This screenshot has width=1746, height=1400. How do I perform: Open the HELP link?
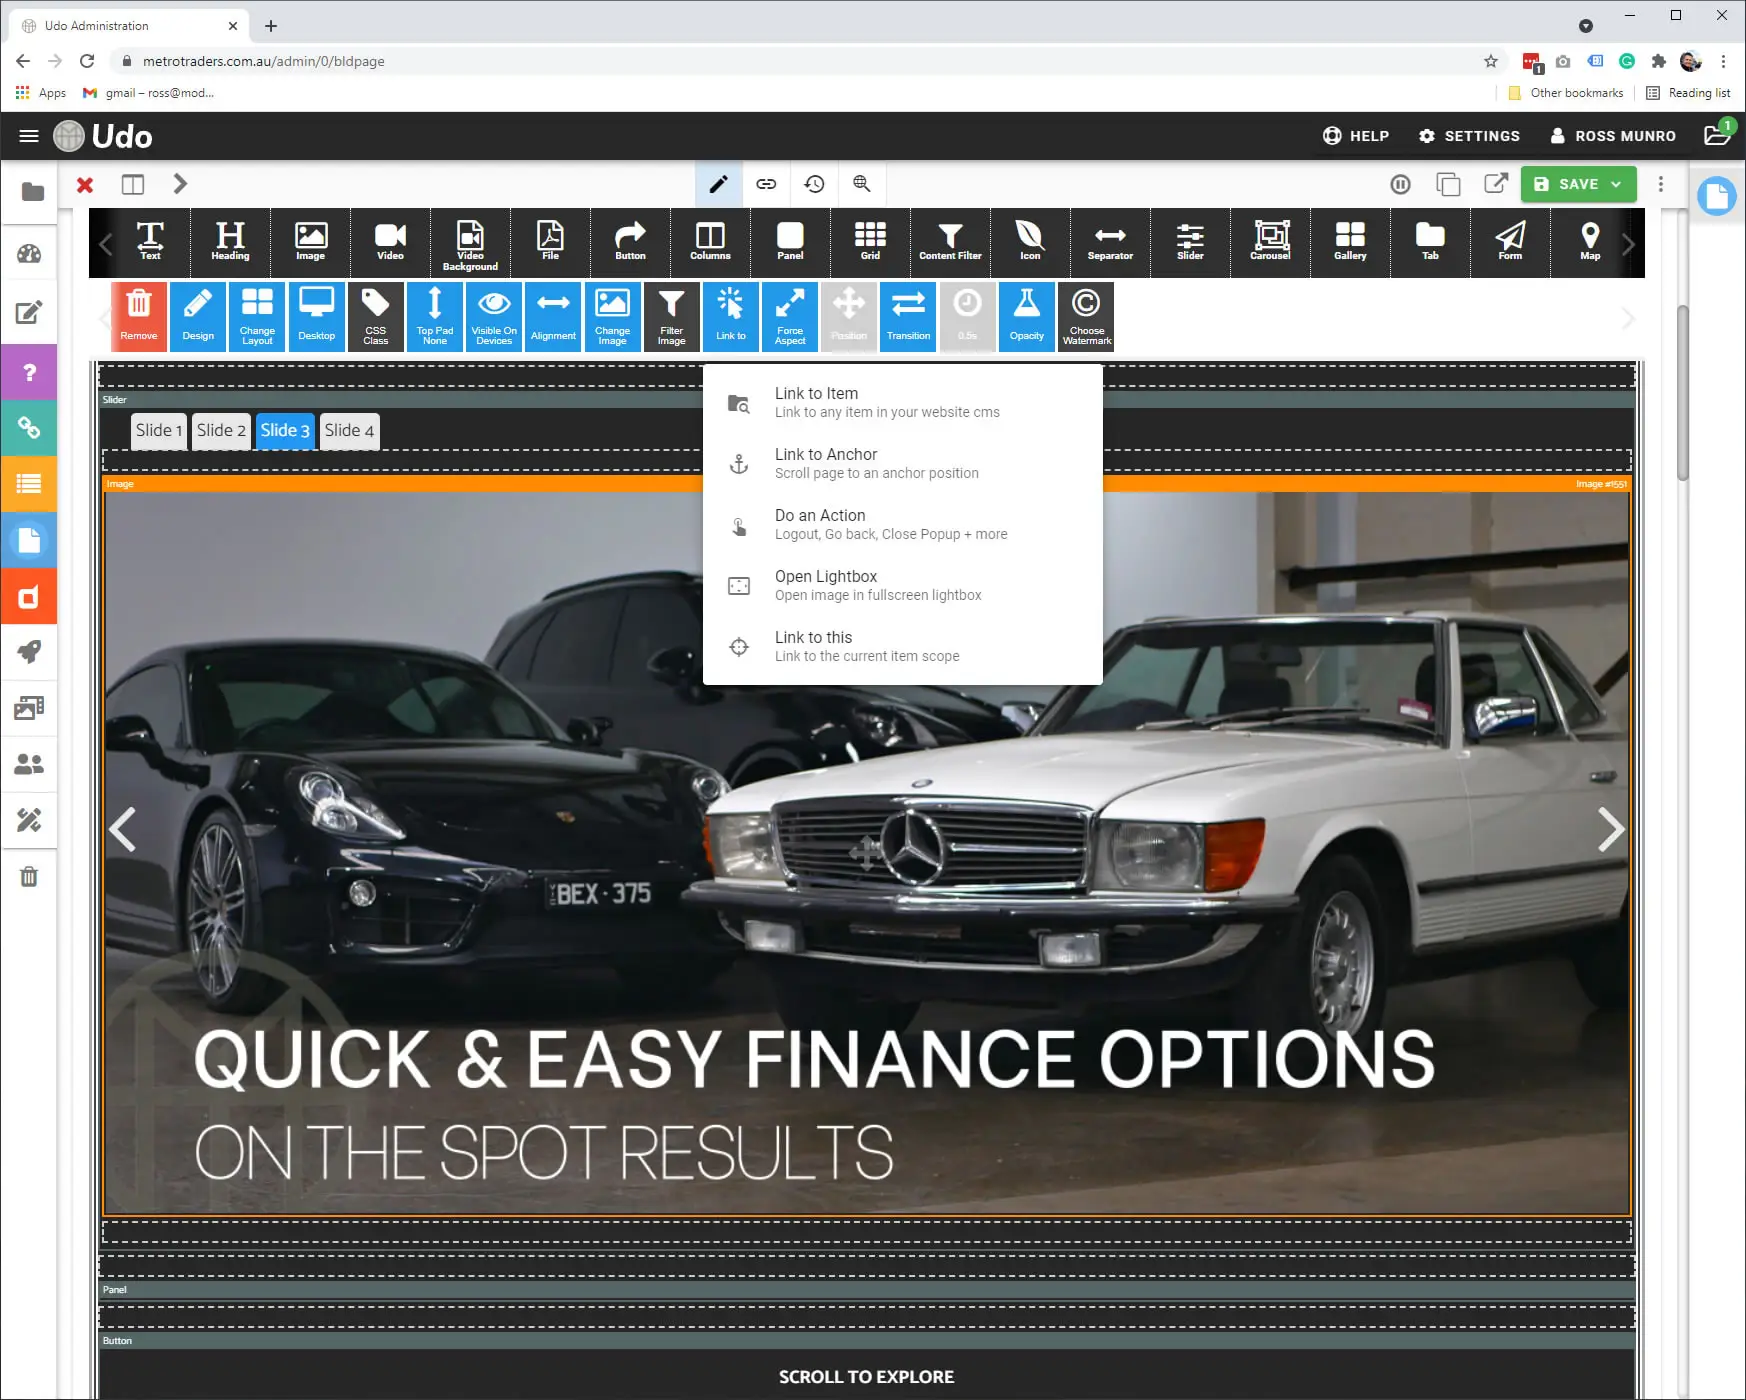1356,136
